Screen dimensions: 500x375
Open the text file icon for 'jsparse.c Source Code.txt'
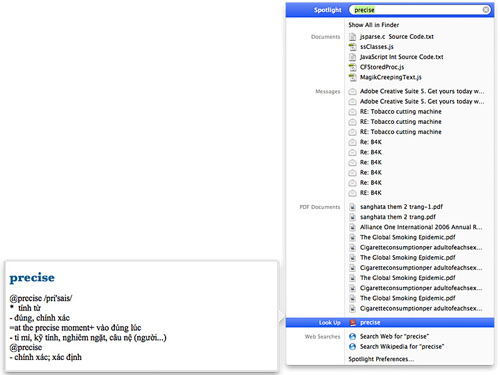[352, 37]
